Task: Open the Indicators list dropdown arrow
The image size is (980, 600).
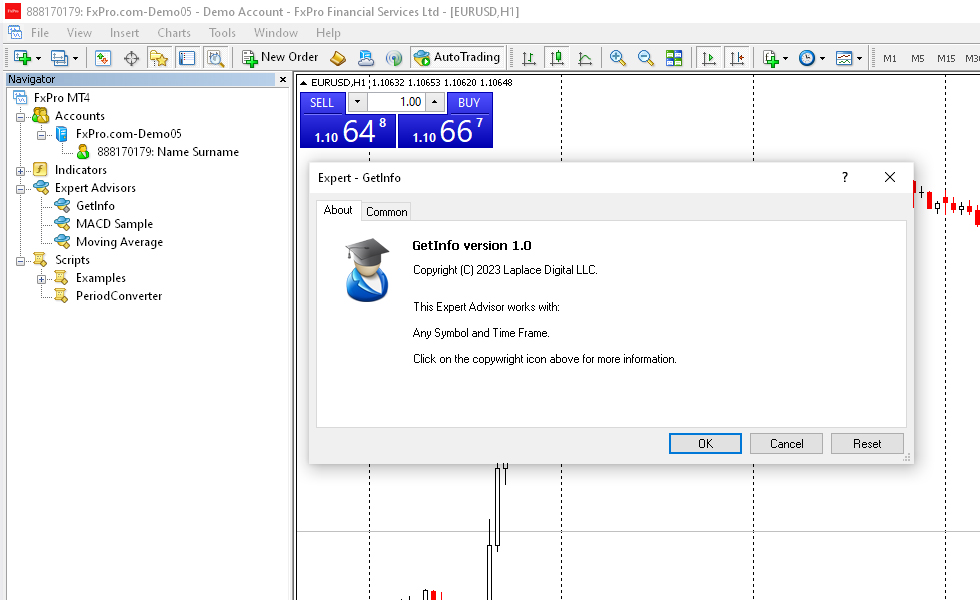Action: (785, 59)
